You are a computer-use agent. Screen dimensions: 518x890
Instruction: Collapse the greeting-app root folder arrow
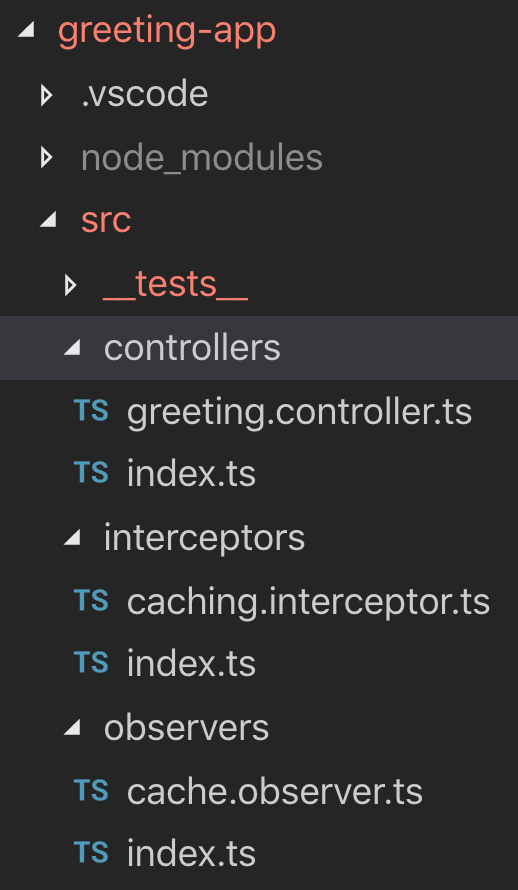[x=26, y=31]
